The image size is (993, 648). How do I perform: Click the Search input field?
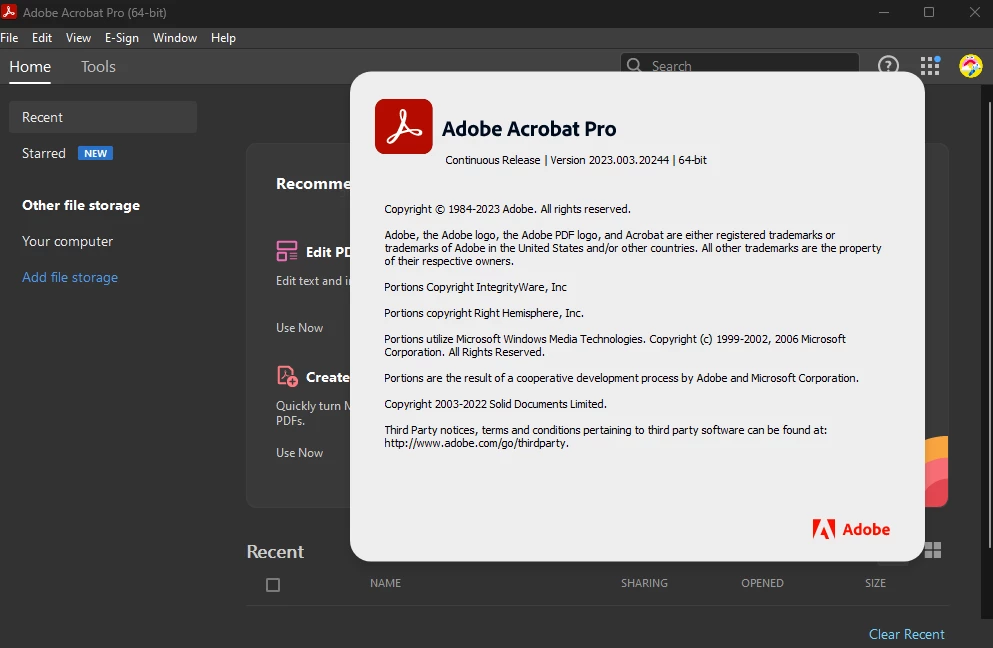coord(740,65)
